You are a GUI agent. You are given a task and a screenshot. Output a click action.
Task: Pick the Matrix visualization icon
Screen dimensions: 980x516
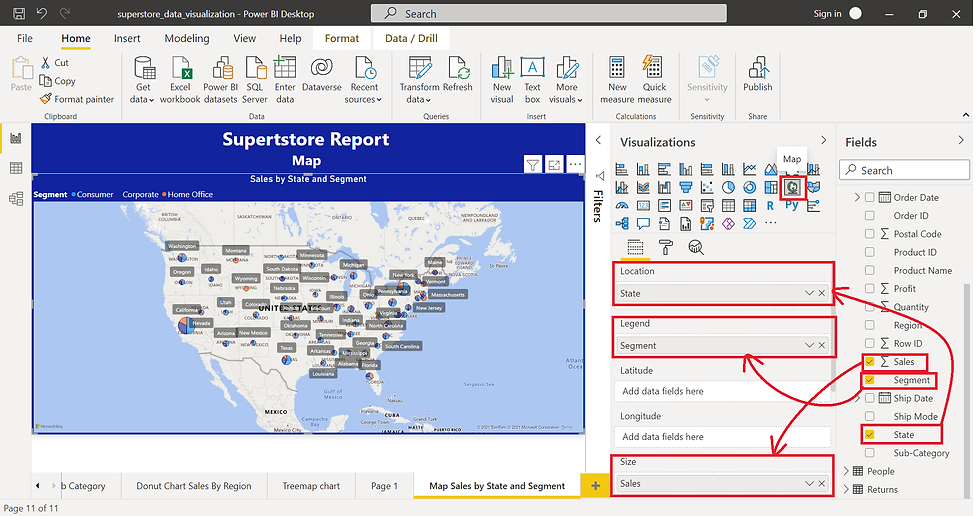click(x=749, y=206)
